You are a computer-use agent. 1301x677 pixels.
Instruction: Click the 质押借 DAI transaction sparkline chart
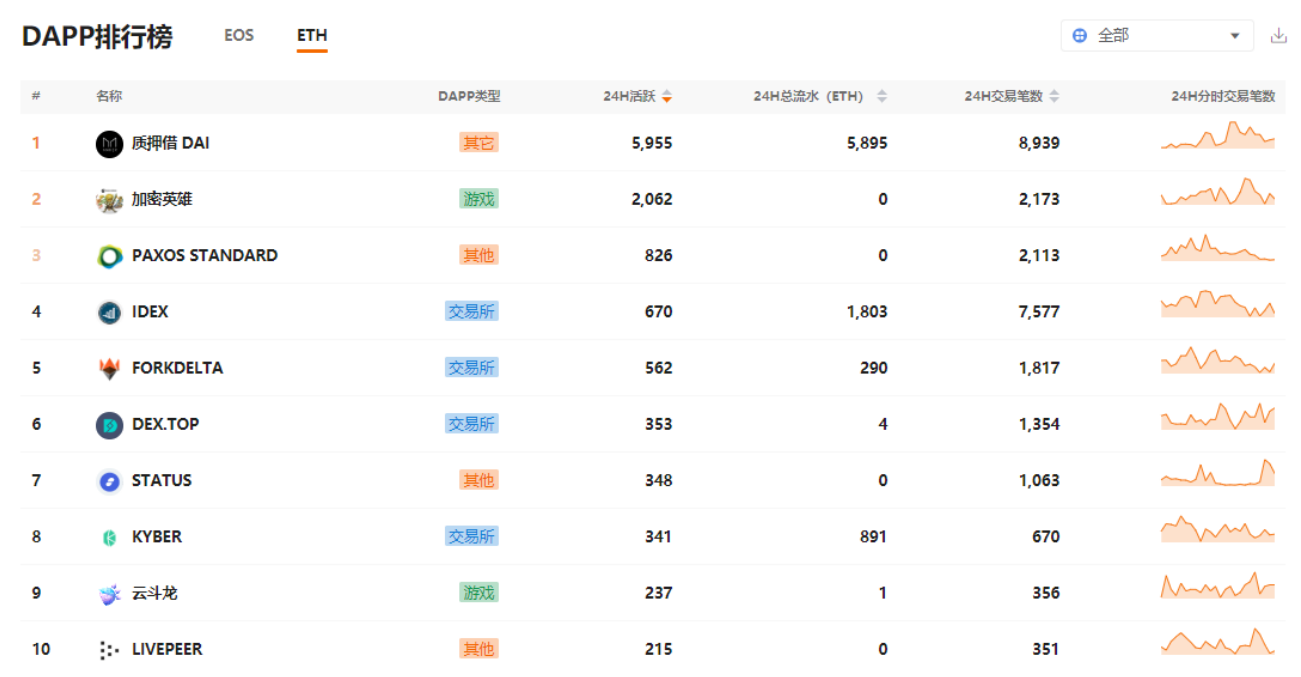point(1218,136)
